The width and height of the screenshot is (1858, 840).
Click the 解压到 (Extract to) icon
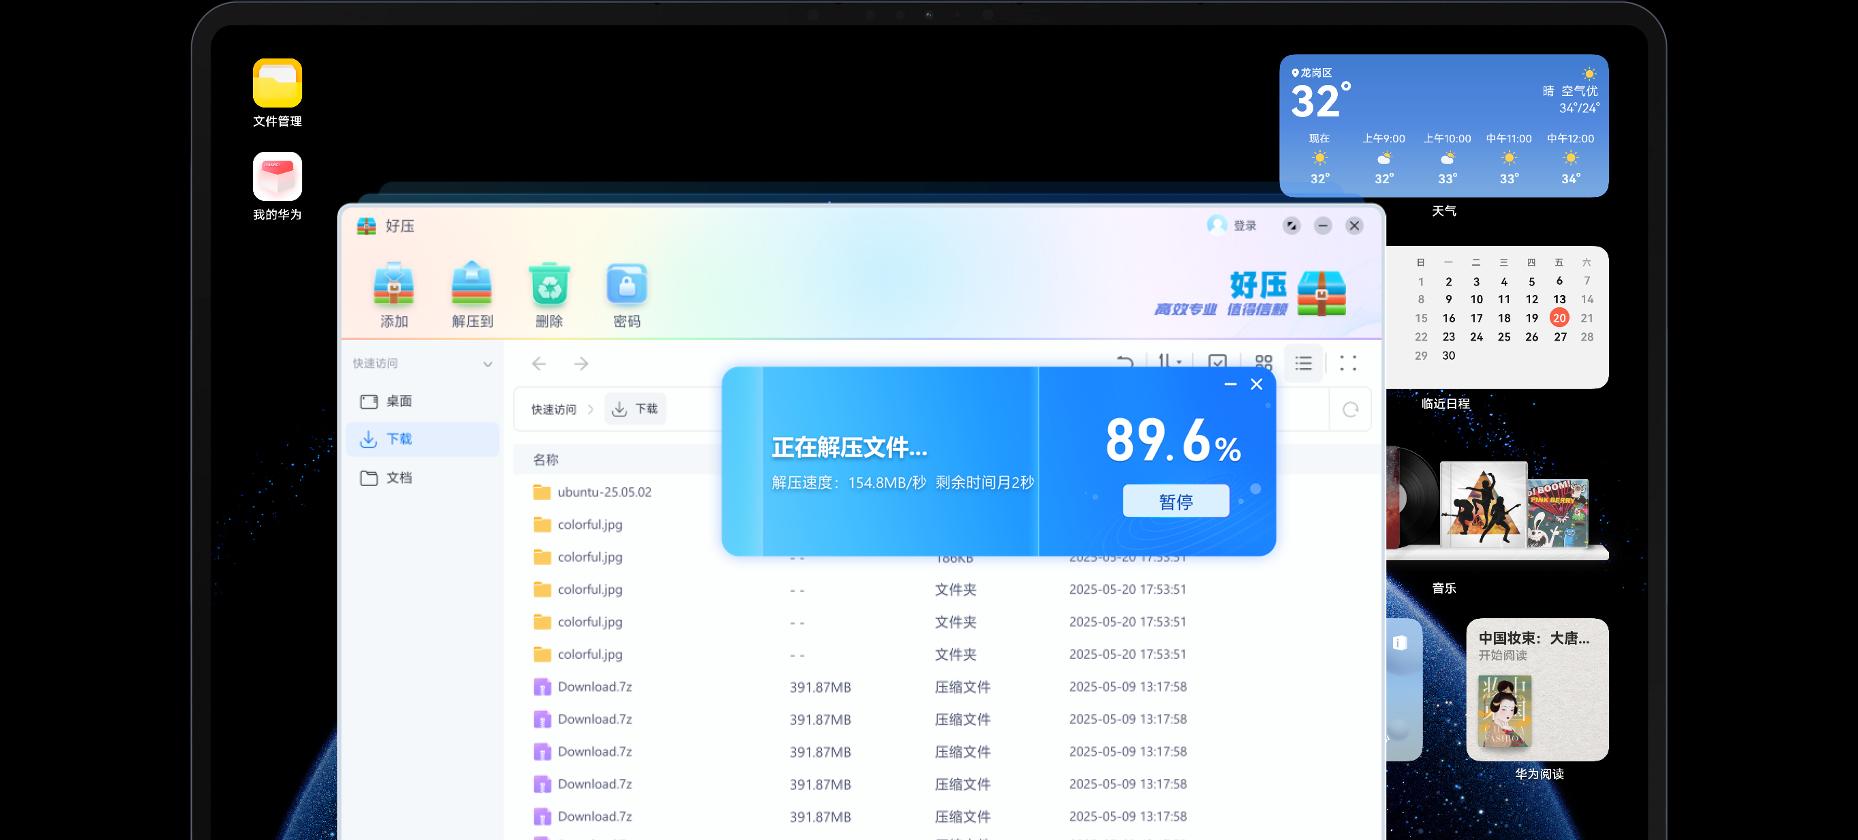click(472, 284)
